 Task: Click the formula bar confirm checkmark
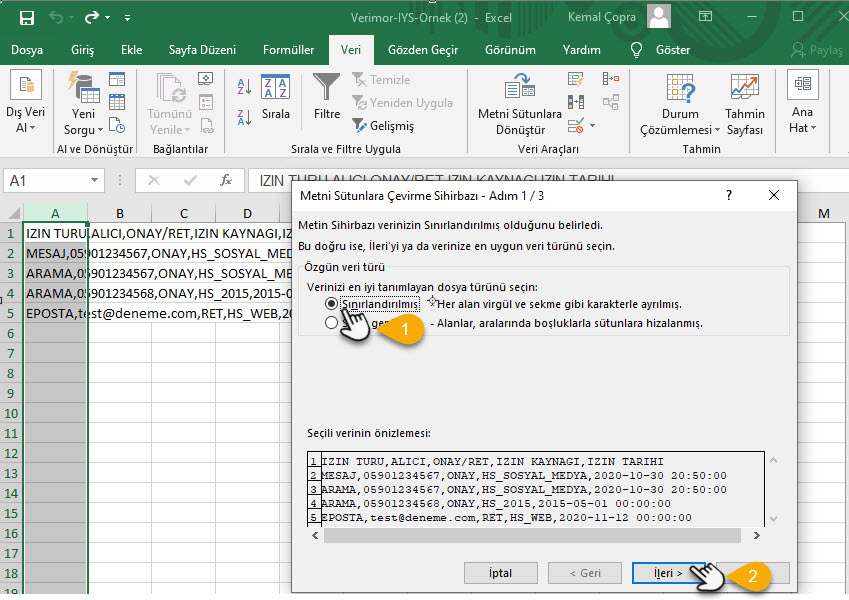(190, 180)
